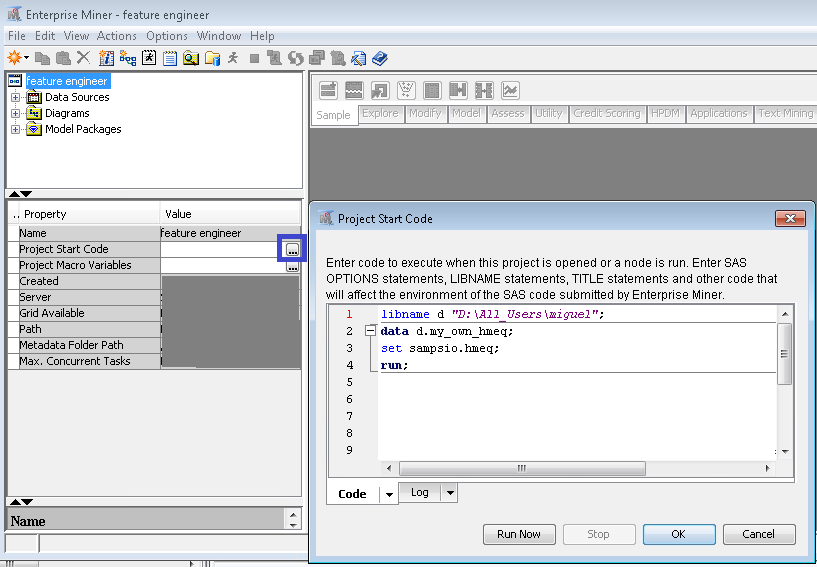Click the Run path running-man icon

[x=233, y=57]
